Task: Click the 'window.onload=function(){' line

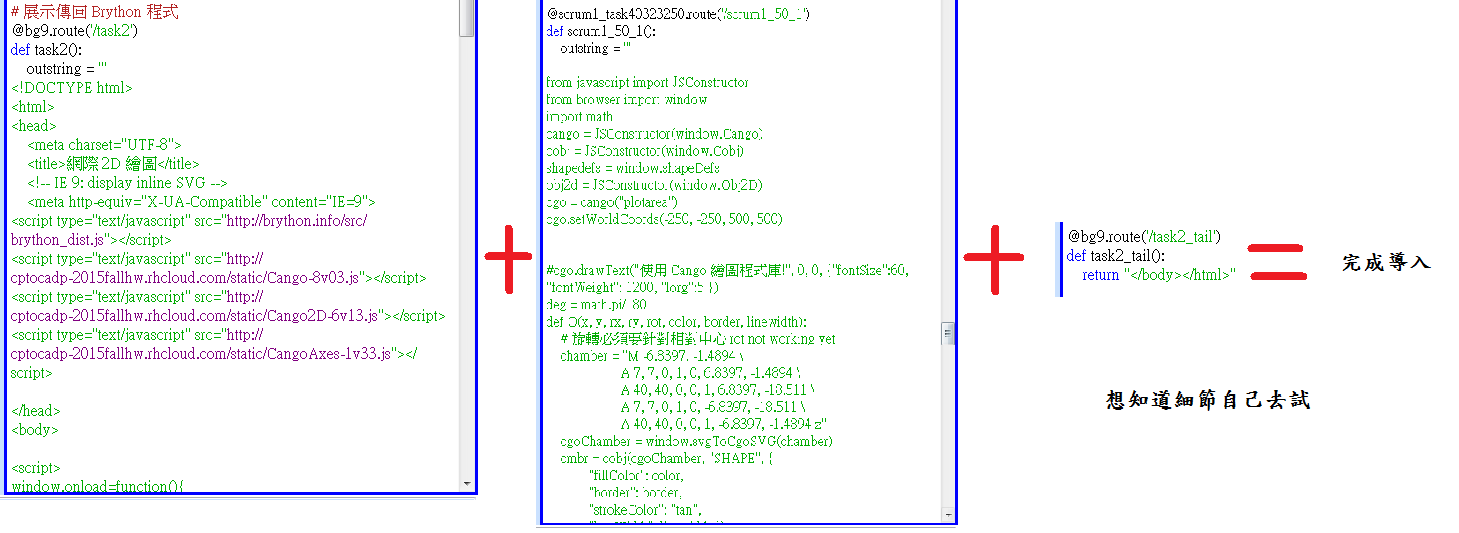Action: coord(97,487)
